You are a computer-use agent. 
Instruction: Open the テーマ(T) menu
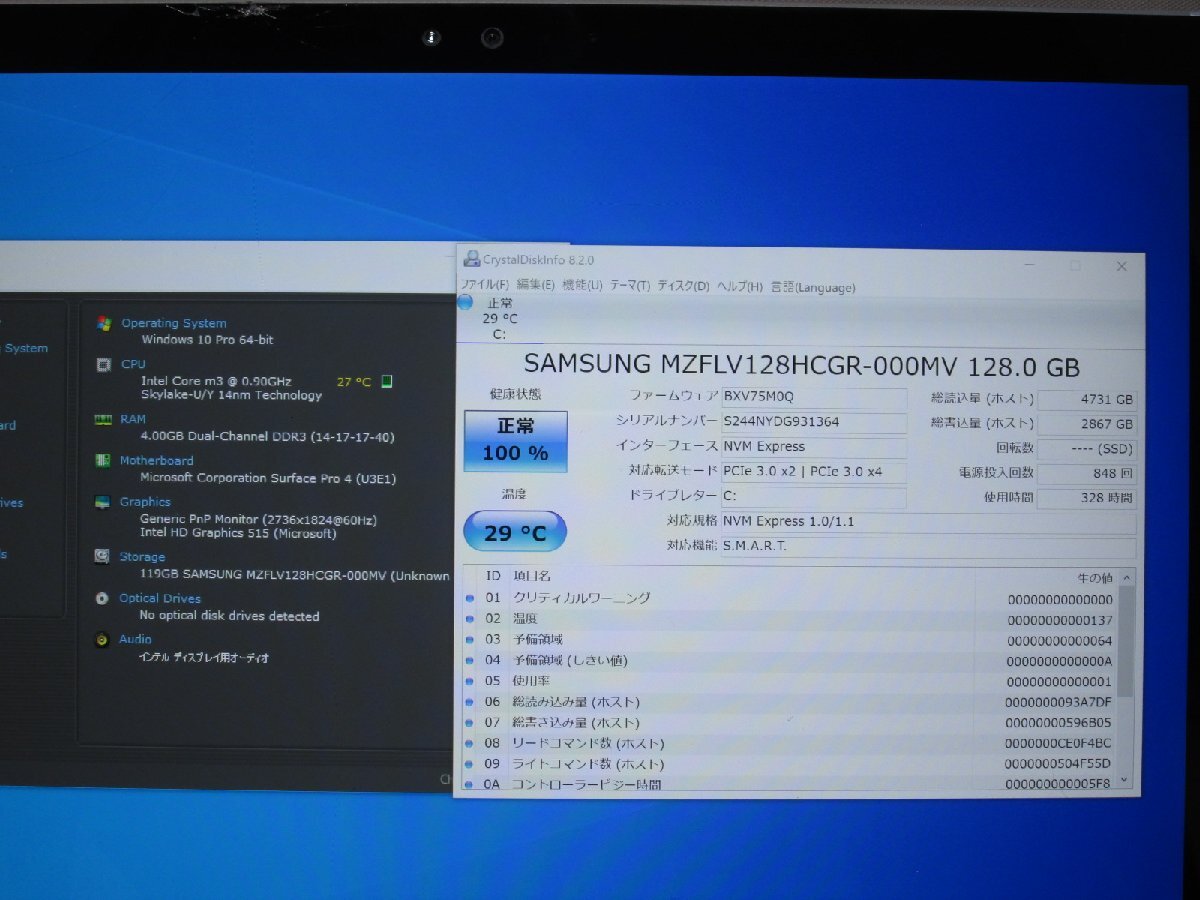pyautogui.click(x=630, y=286)
